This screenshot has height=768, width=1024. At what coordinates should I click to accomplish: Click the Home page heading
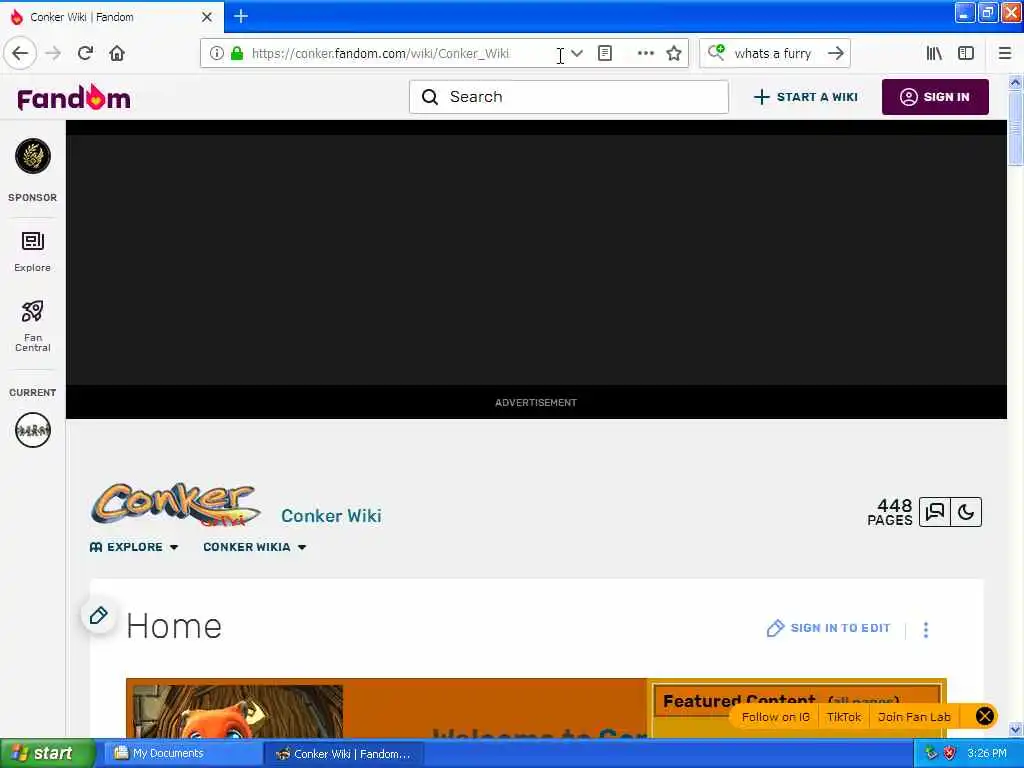pyautogui.click(x=174, y=626)
